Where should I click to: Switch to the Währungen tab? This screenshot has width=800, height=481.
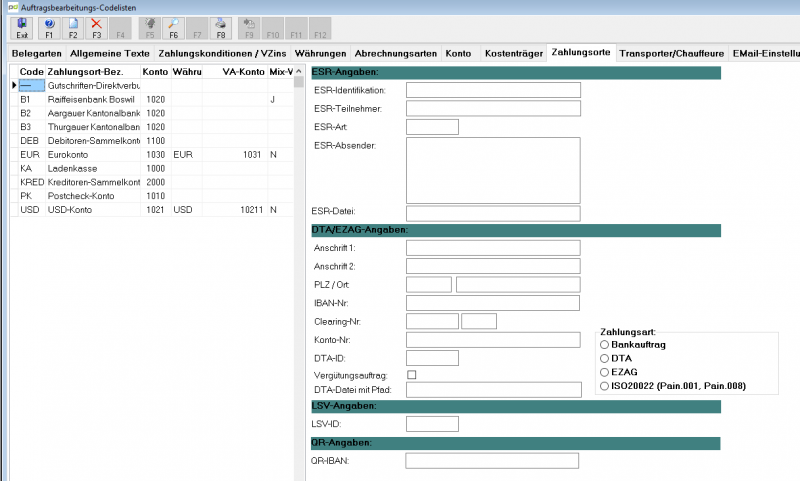[320, 54]
